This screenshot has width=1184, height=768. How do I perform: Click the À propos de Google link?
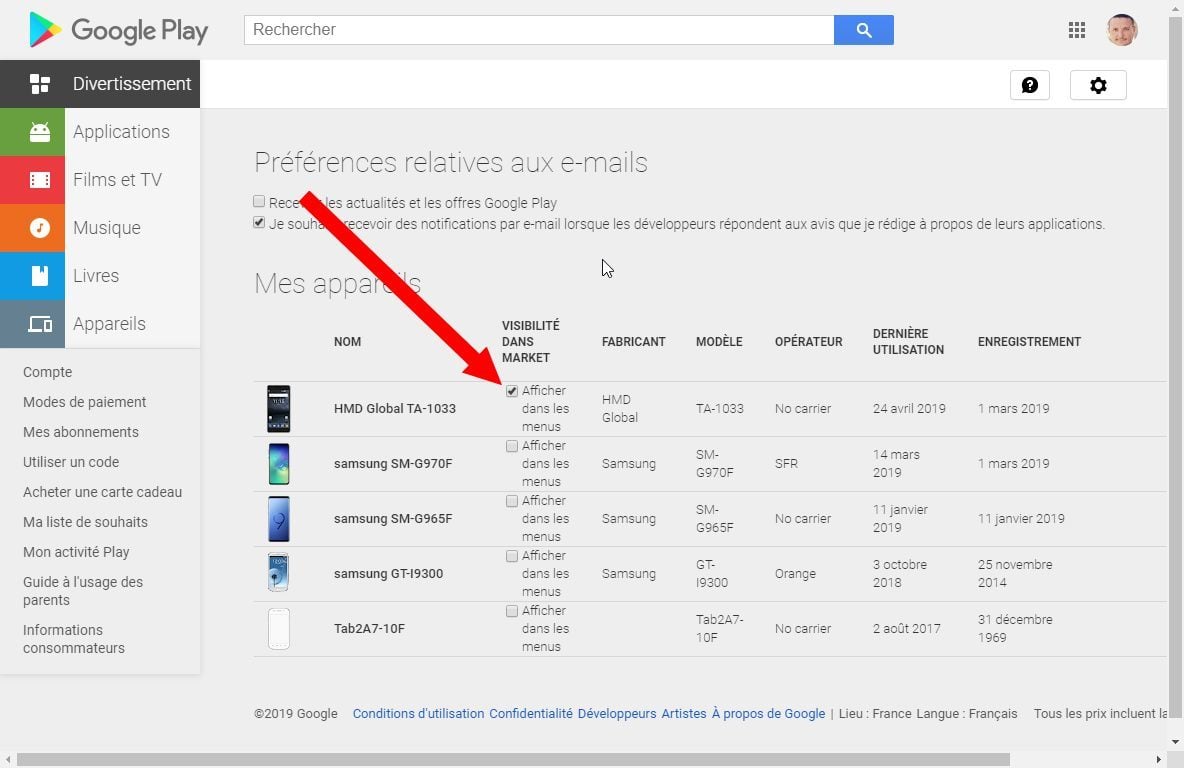[x=769, y=714]
